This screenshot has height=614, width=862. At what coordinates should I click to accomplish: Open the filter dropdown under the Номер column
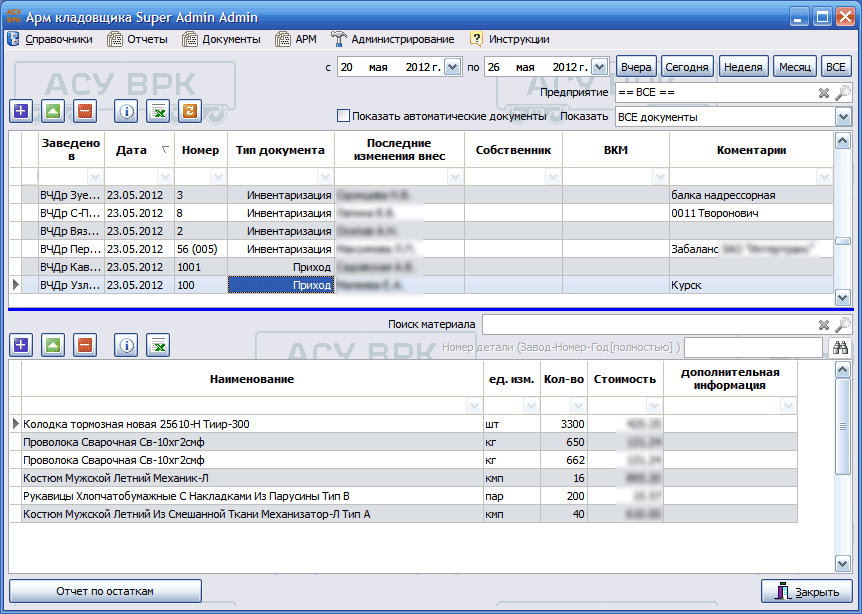pos(218,177)
